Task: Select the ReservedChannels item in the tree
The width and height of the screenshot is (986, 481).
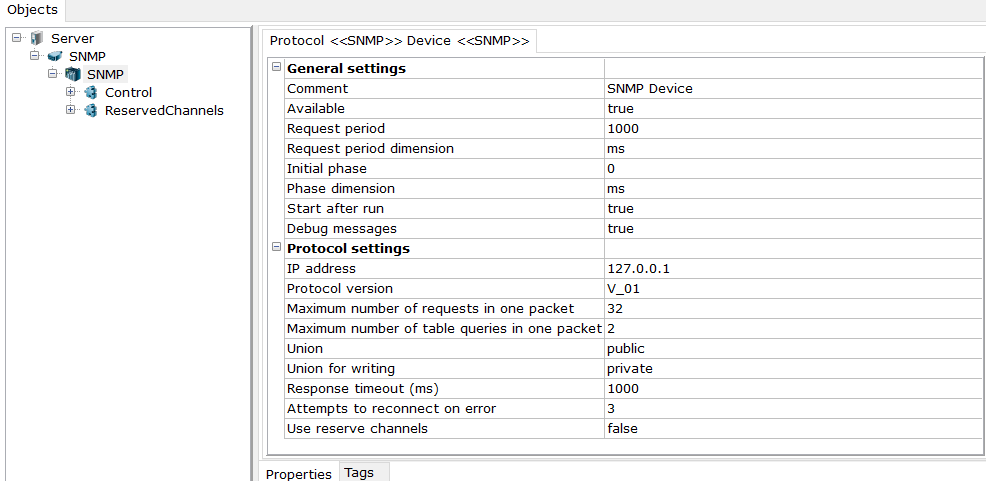Action: tap(164, 111)
